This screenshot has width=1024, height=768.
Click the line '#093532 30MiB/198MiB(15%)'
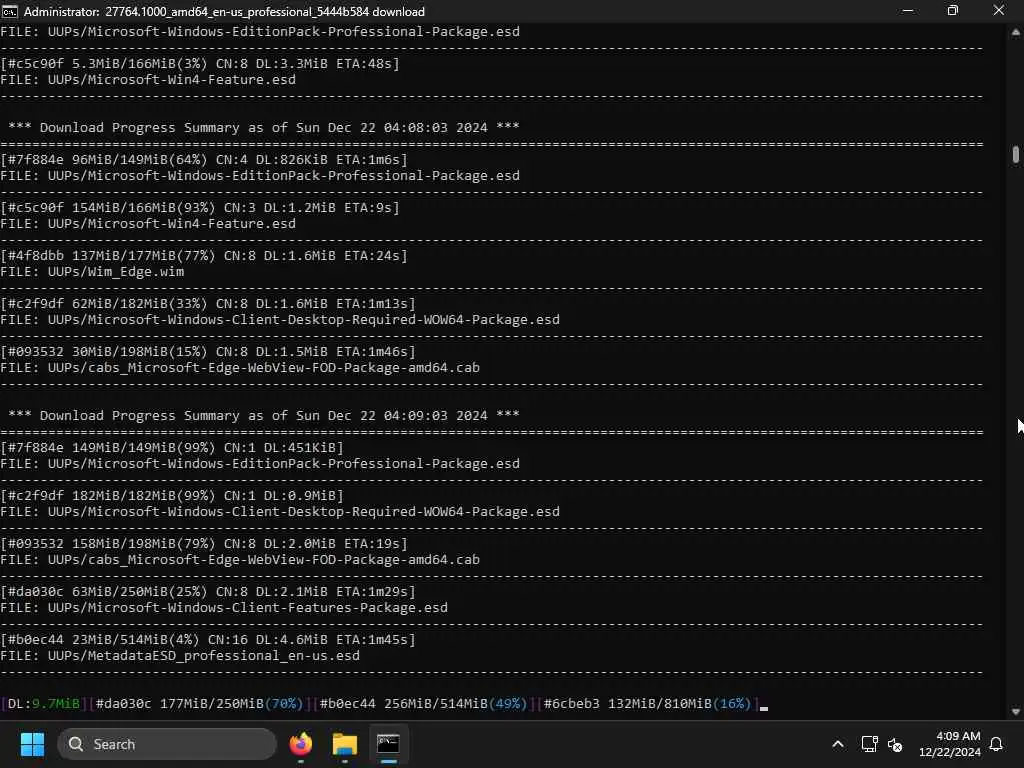tap(208, 351)
